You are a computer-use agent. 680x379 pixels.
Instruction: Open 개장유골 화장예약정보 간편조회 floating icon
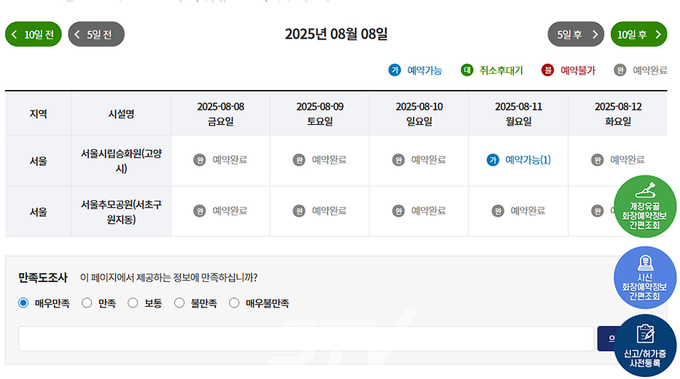tap(645, 206)
